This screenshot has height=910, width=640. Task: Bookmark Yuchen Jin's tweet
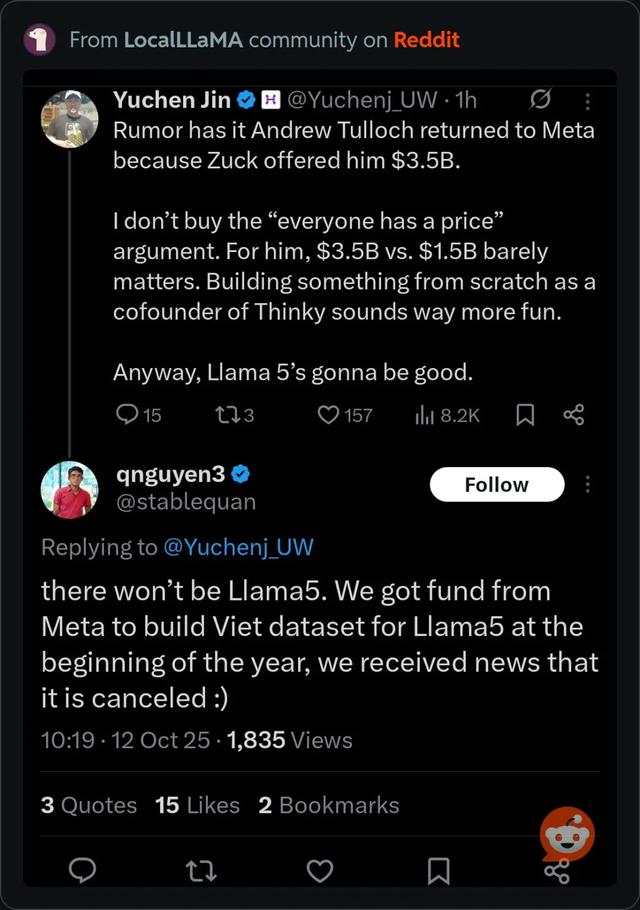(x=524, y=414)
